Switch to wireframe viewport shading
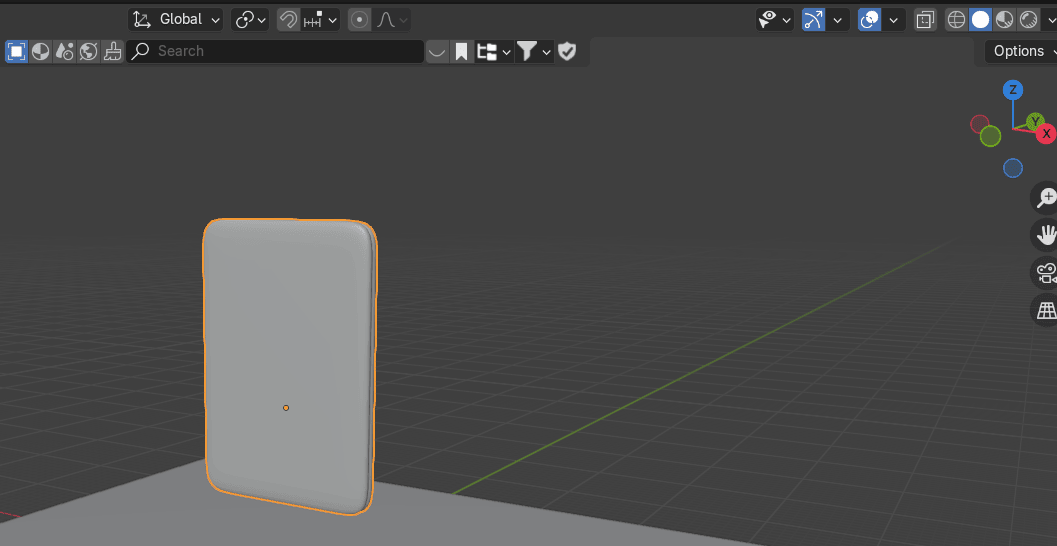This screenshot has width=1057, height=546. 957,19
